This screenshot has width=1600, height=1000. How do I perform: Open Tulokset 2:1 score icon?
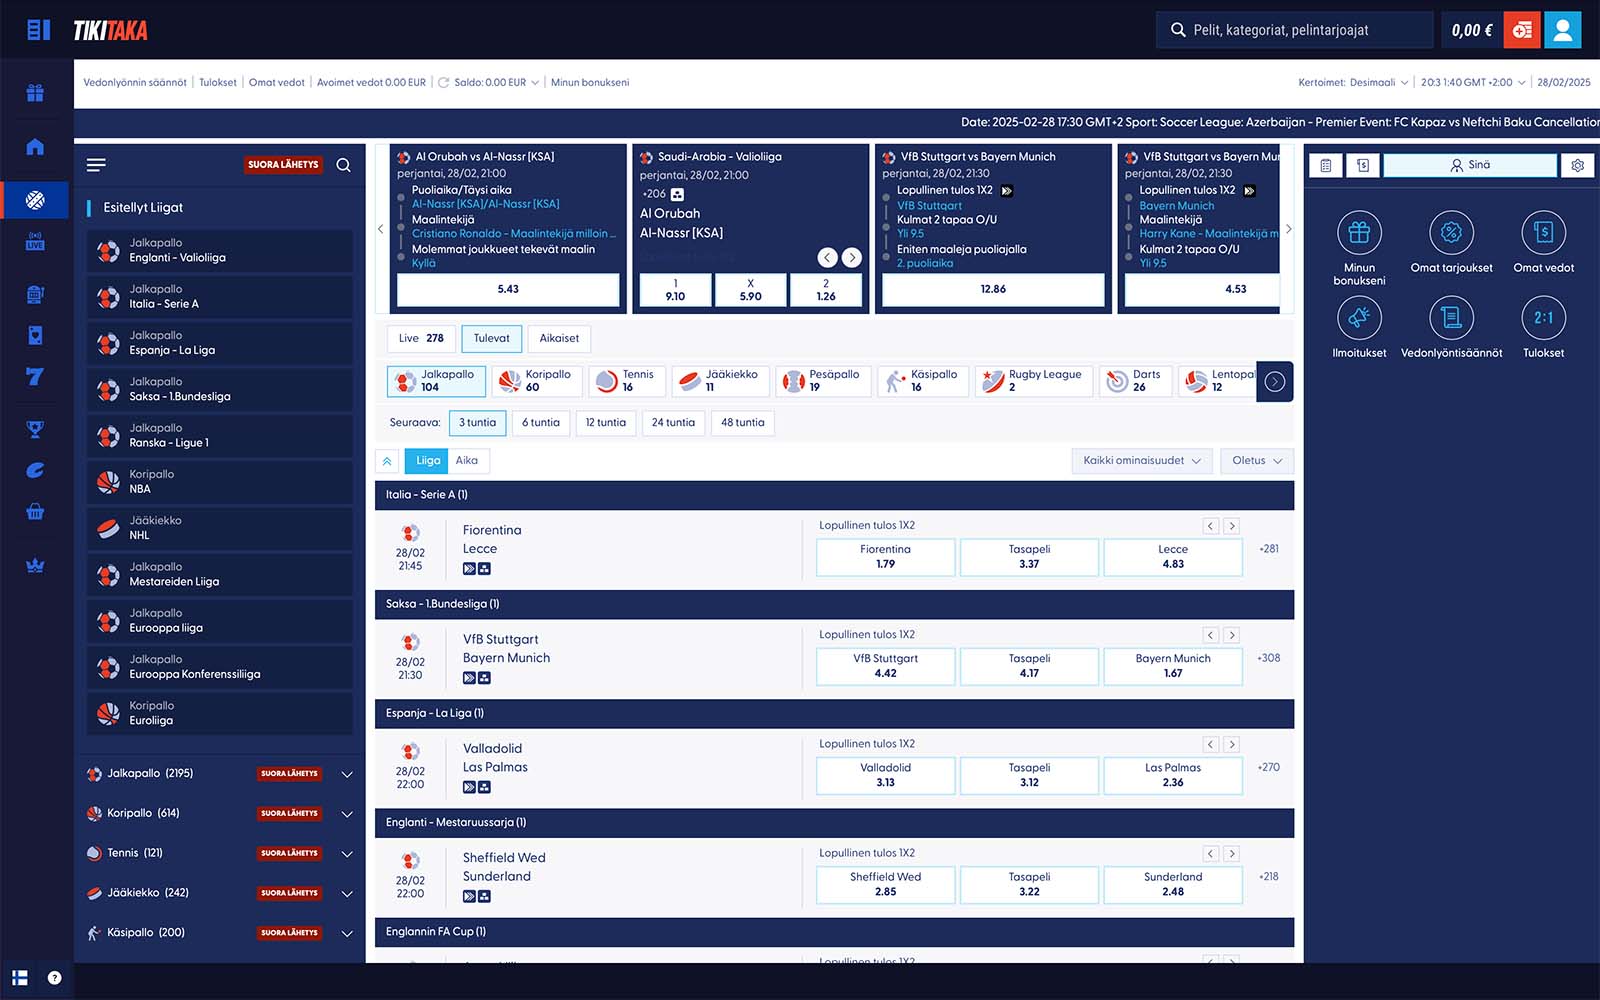pyautogui.click(x=1543, y=318)
